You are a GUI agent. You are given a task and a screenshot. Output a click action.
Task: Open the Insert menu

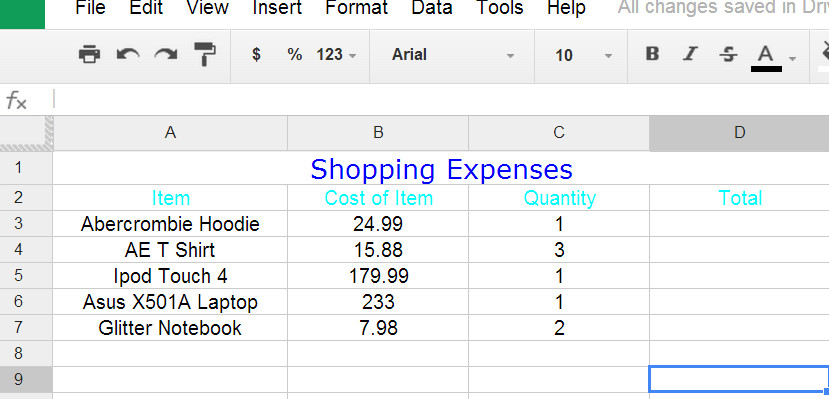tap(278, 8)
